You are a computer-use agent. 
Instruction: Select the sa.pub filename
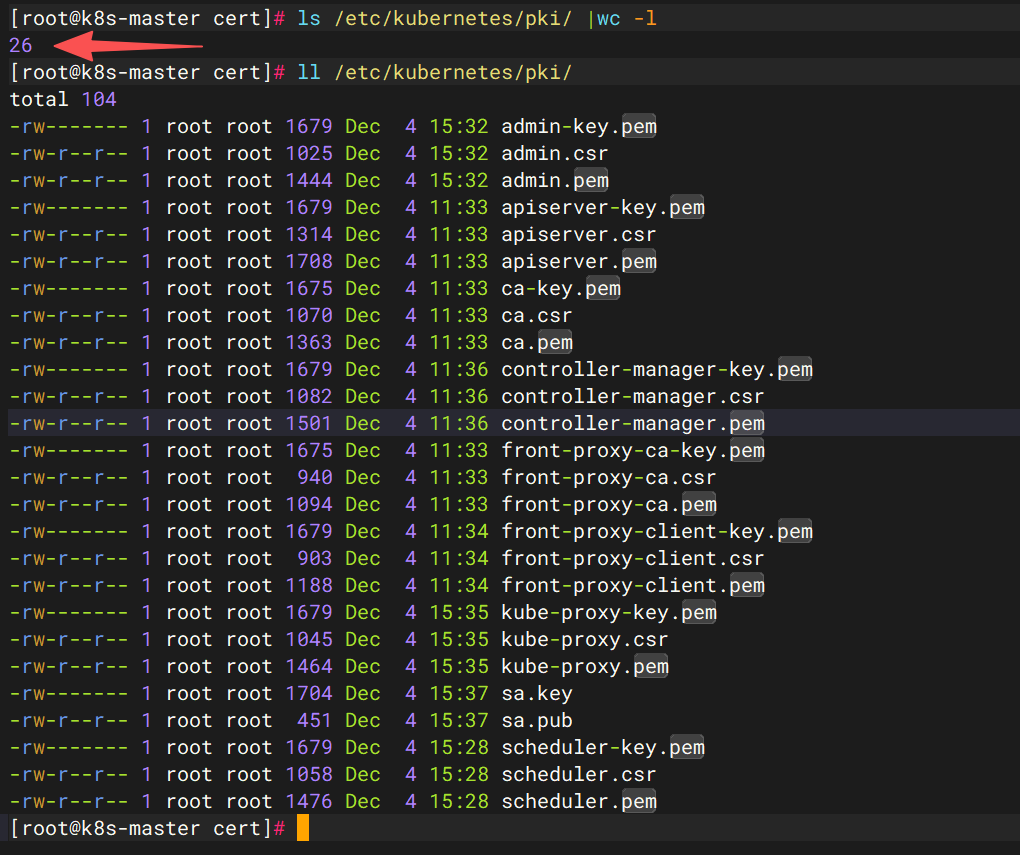[x=536, y=720]
